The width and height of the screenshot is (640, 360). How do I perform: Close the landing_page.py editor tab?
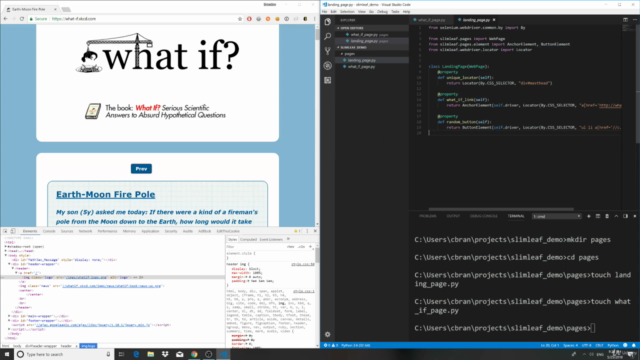(494, 20)
